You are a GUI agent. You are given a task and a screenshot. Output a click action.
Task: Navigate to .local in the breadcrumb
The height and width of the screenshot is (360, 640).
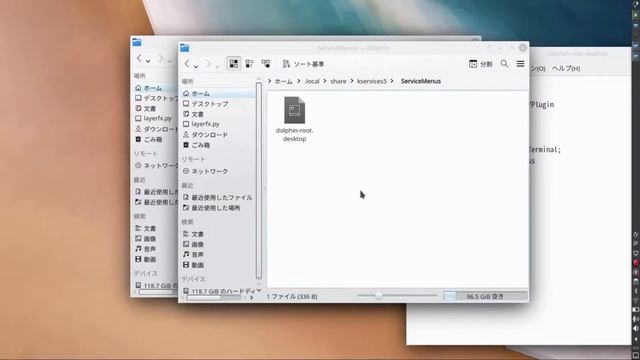[312, 81]
